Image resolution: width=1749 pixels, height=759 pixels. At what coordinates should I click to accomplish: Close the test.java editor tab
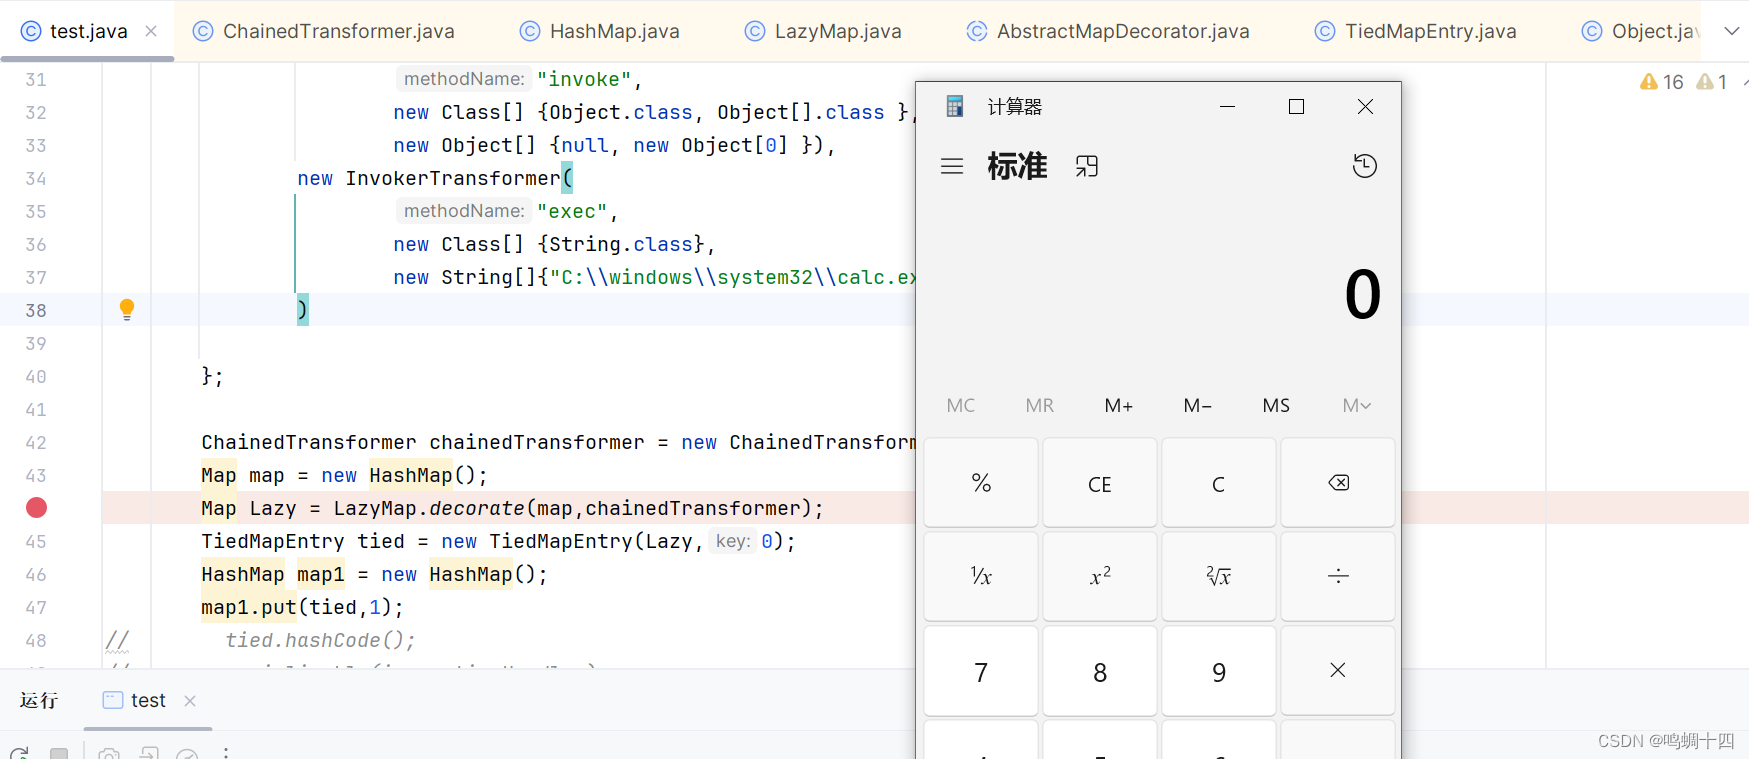(151, 31)
